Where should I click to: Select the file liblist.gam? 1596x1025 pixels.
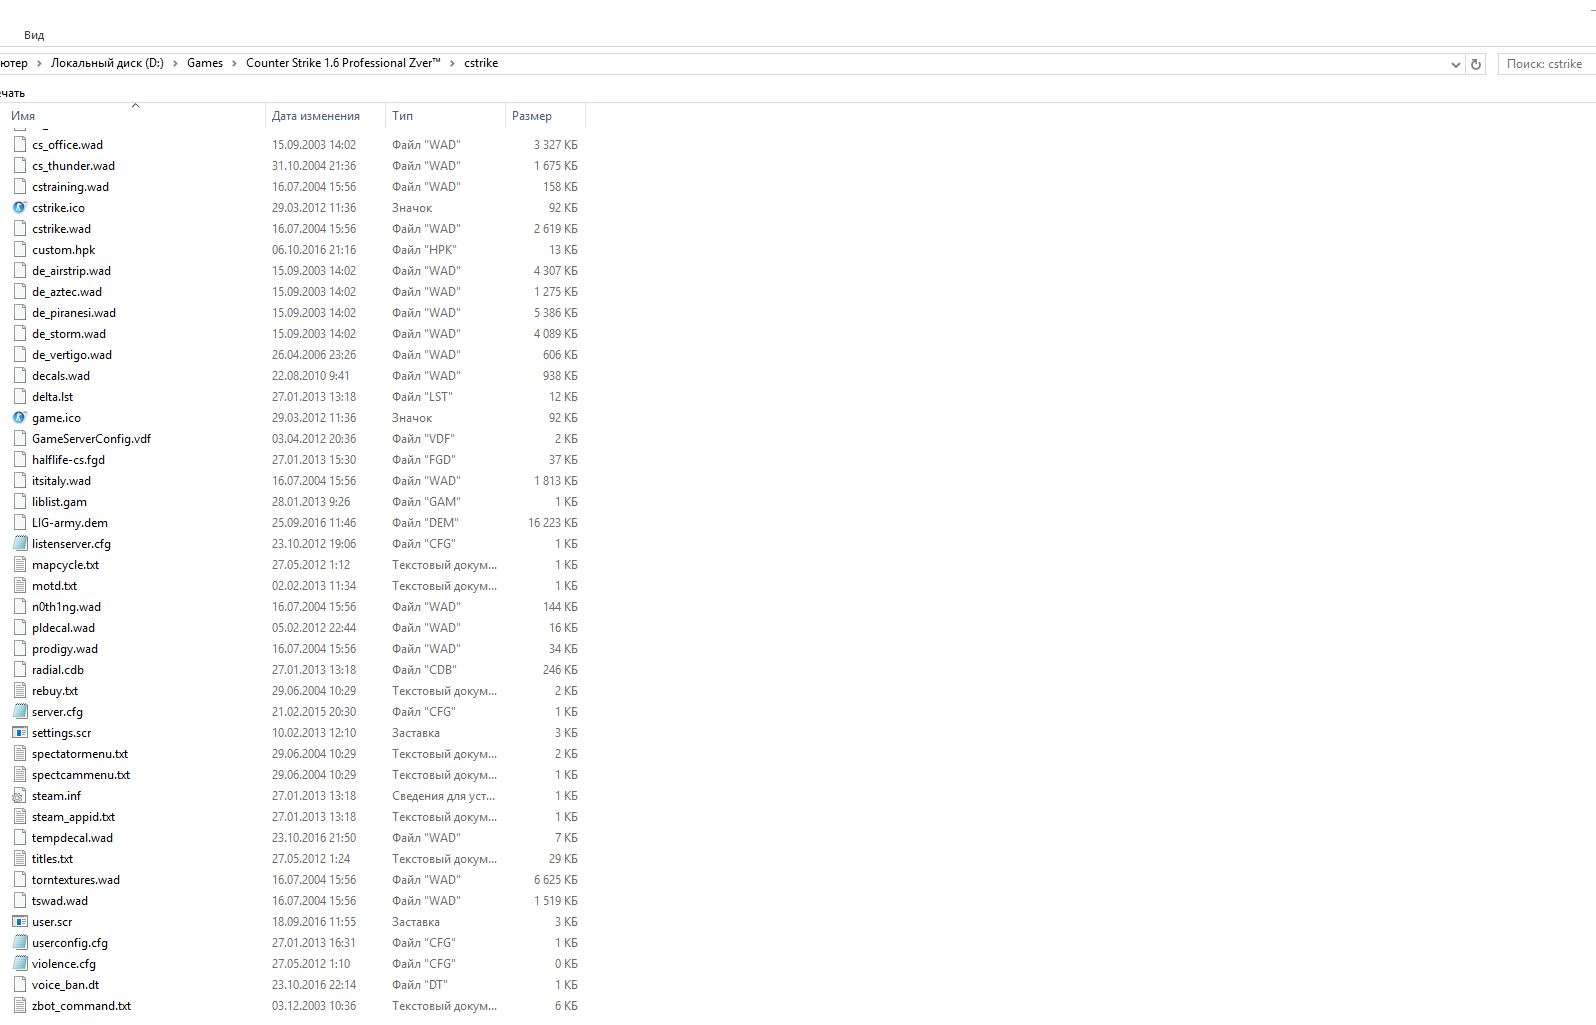pyautogui.click(x=59, y=502)
